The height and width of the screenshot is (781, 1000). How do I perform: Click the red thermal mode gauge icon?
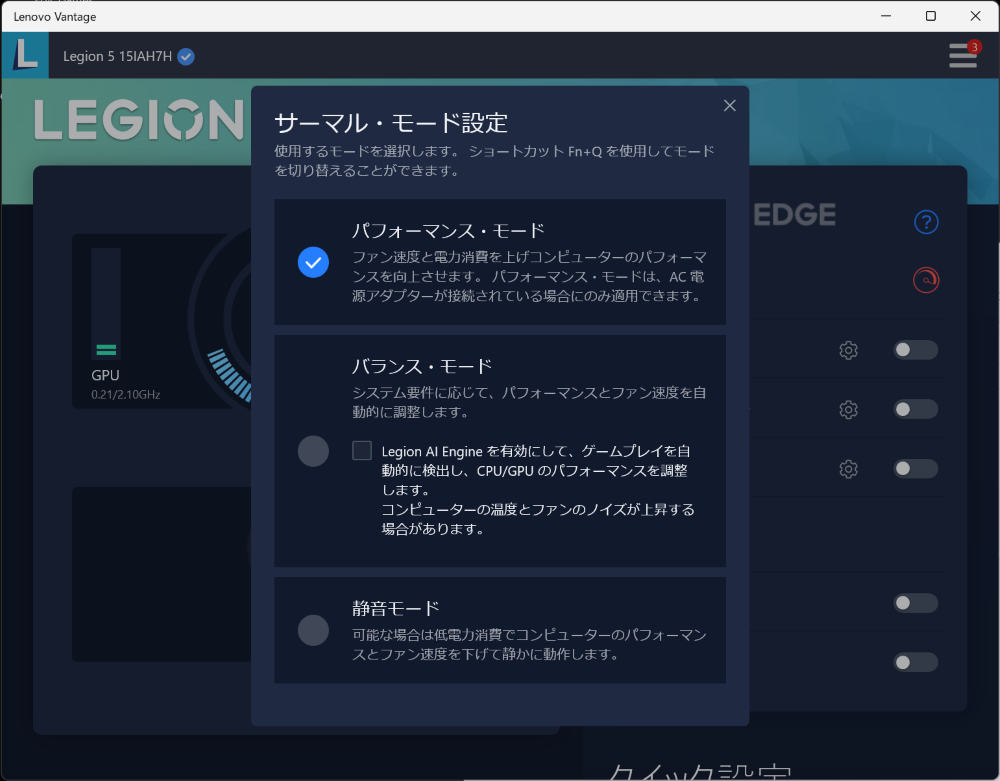click(x=926, y=280)
